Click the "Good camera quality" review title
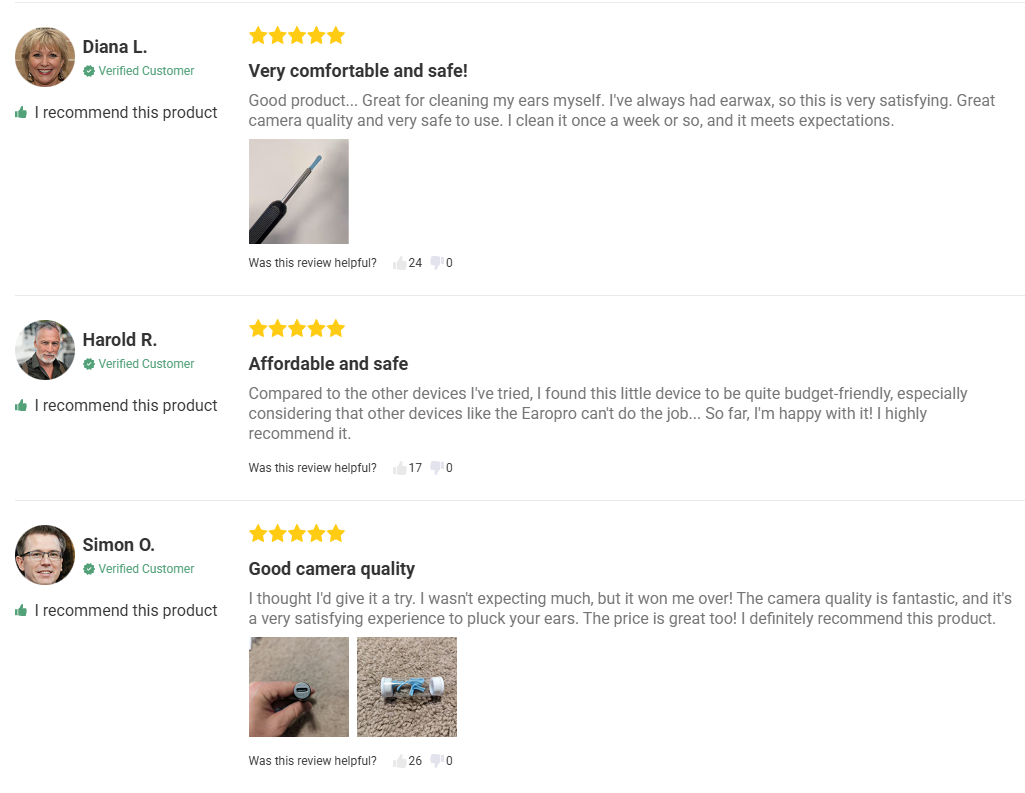The width and height of the screenshot is (1025, 793). (331, 569)
